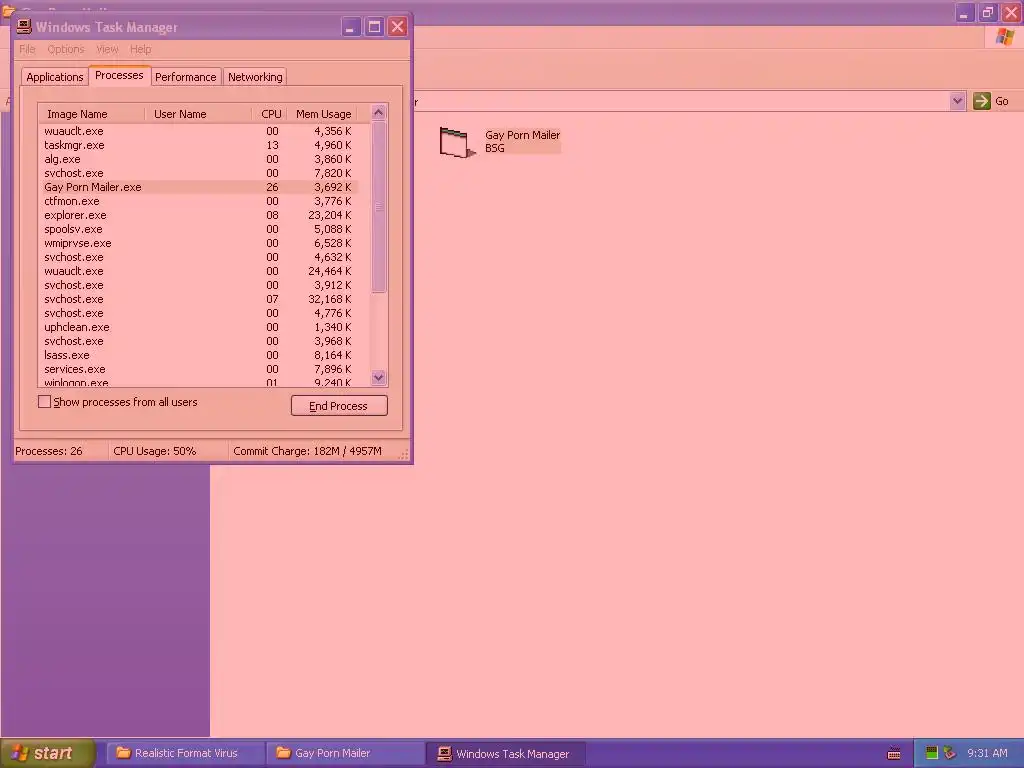Open the Options menu in Task Manager
This screenshot has width=1024, height=768.
[x=65, y=49]
